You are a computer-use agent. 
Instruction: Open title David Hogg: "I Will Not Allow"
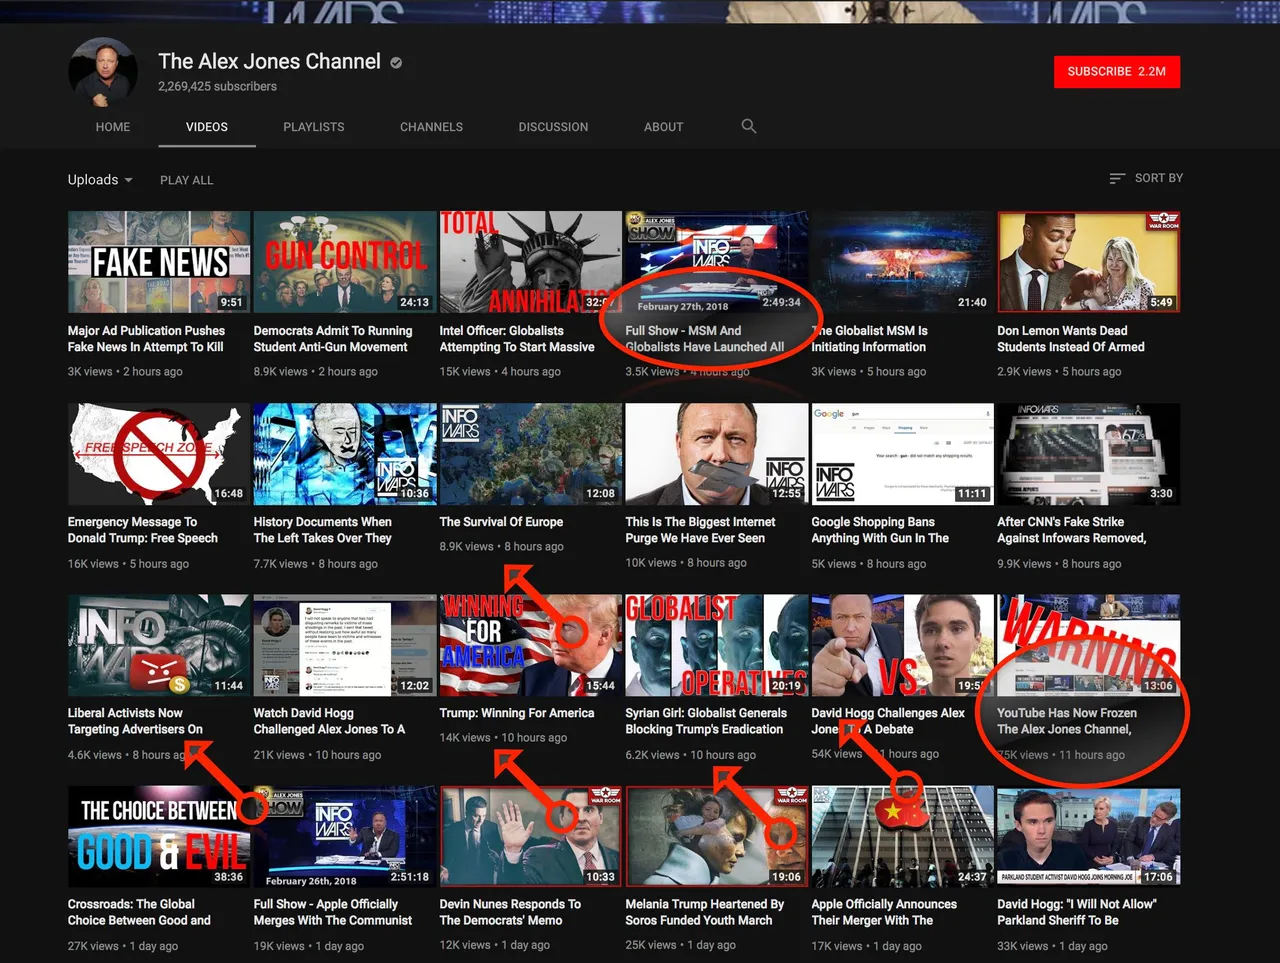[1077, 912]
